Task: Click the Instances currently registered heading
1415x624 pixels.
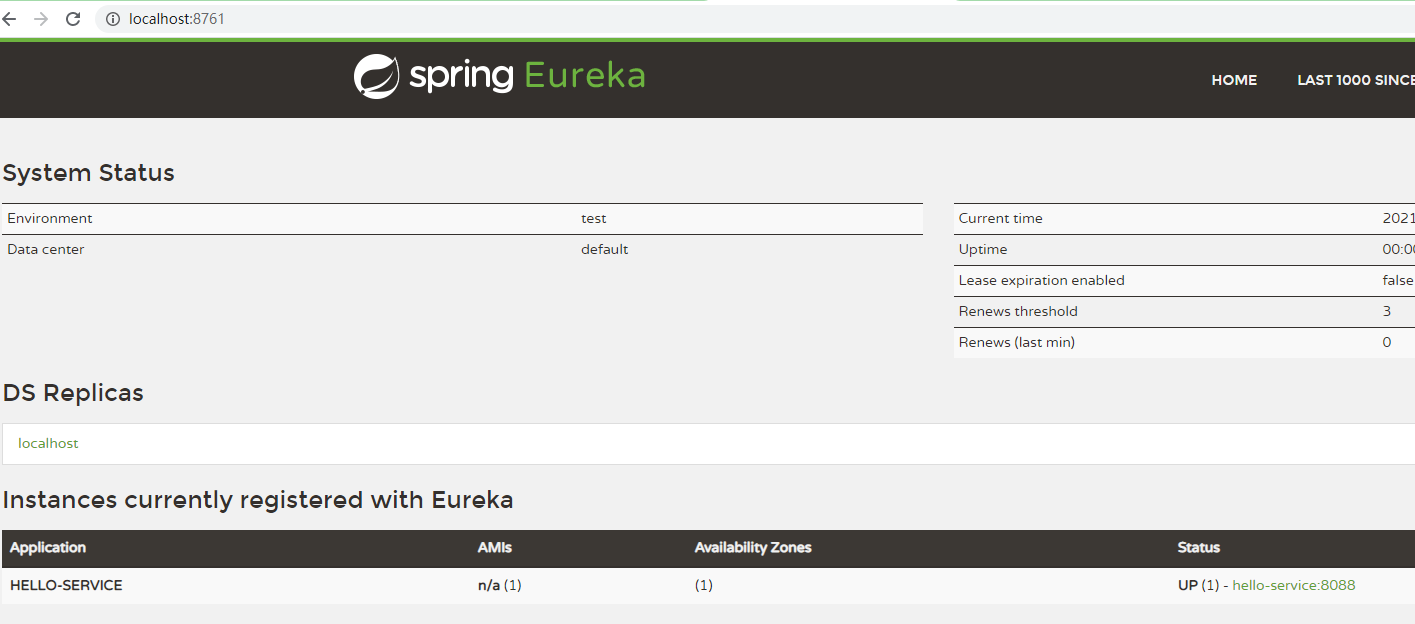Action: click(258, 500)
